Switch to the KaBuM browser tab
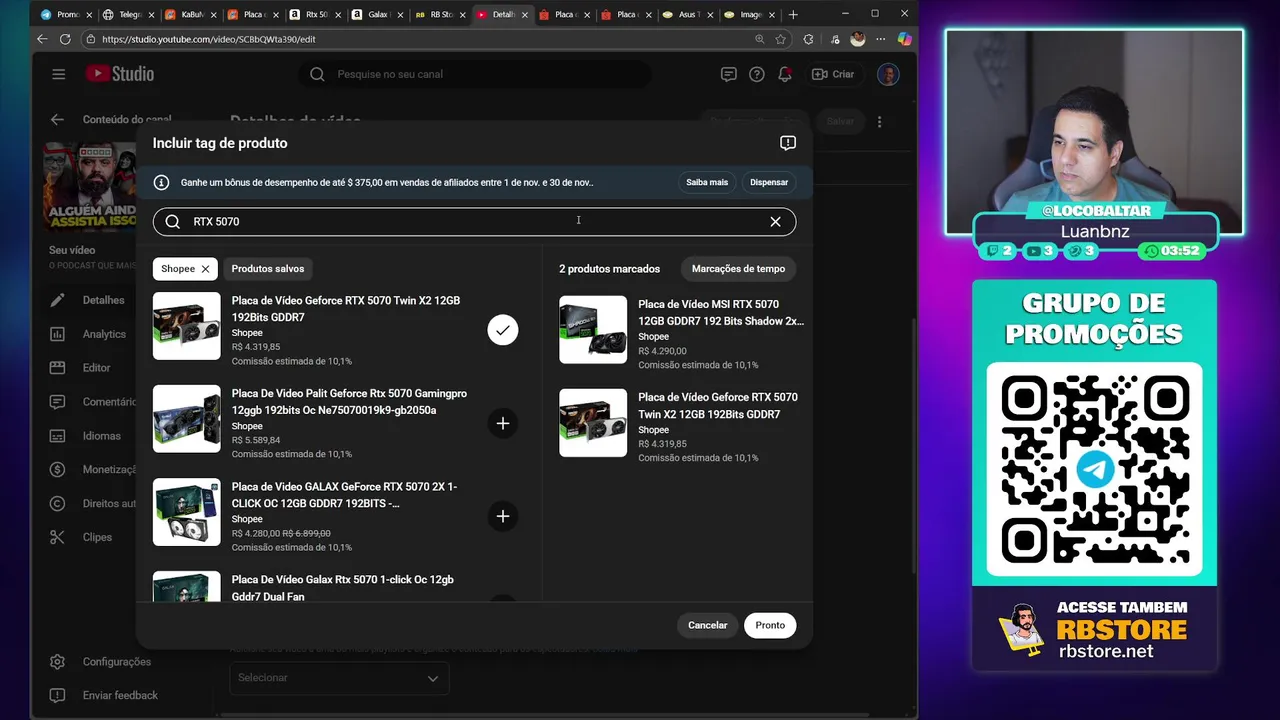This screenshot has height=720, width=1280. (190, 14)
